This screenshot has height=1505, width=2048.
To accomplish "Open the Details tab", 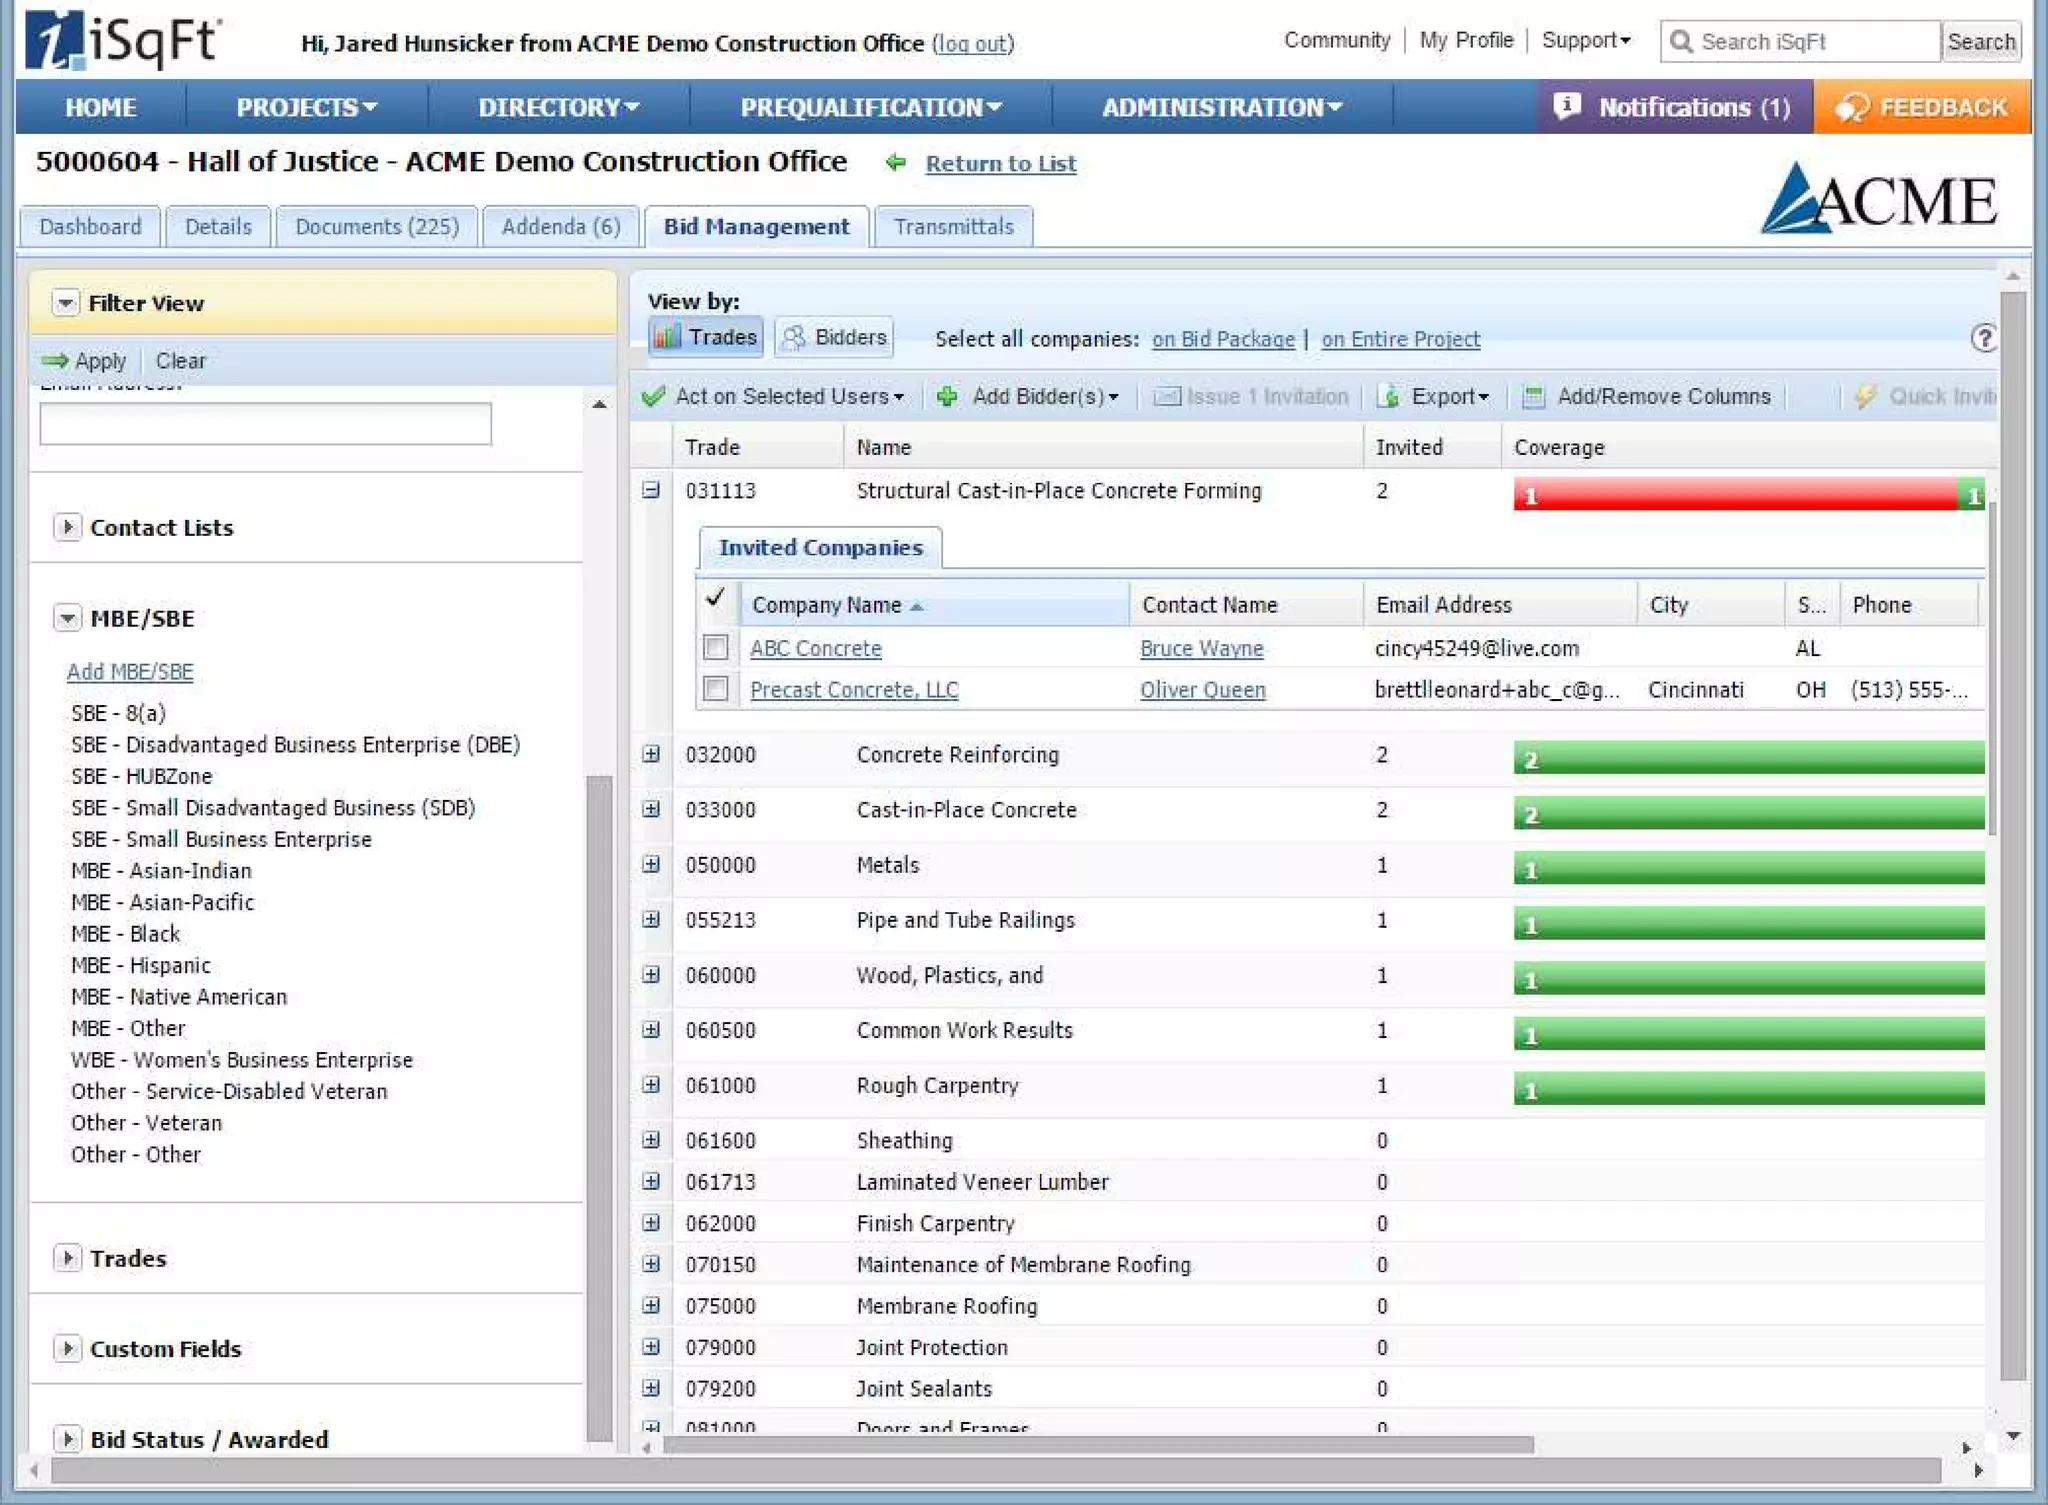I will (218, 227).
